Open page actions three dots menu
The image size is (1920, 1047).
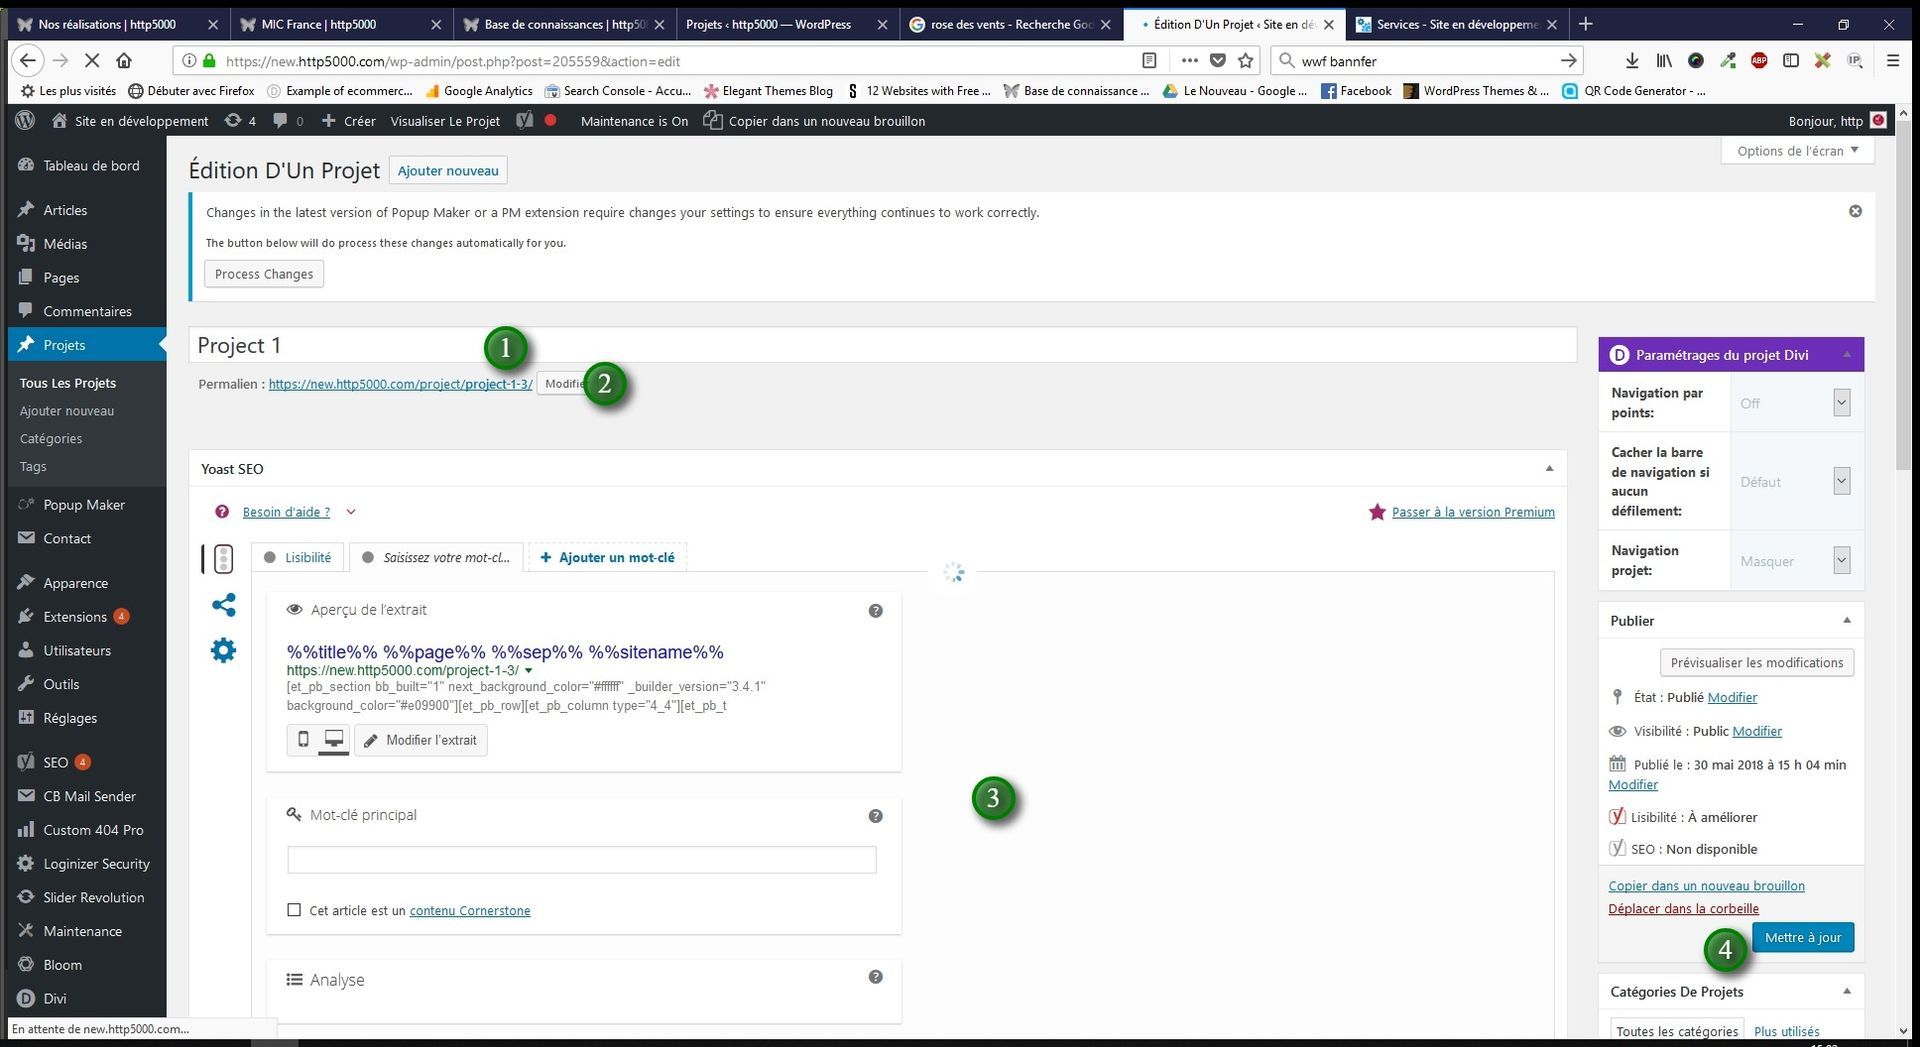1189,61
